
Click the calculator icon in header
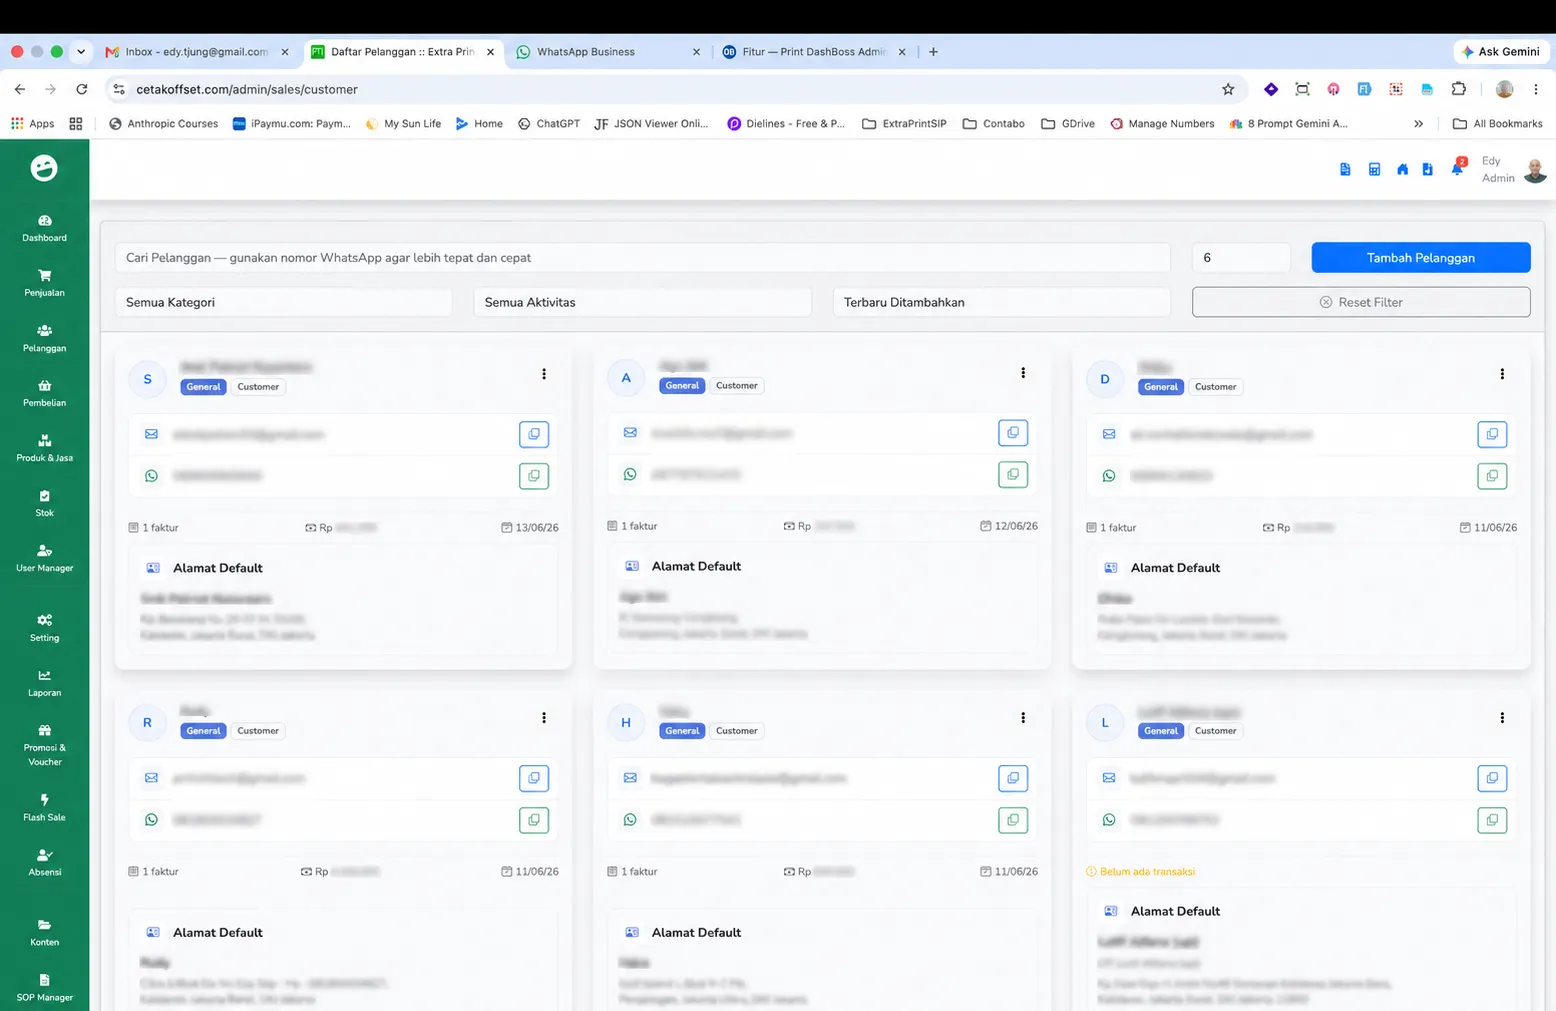point(1374,170)
